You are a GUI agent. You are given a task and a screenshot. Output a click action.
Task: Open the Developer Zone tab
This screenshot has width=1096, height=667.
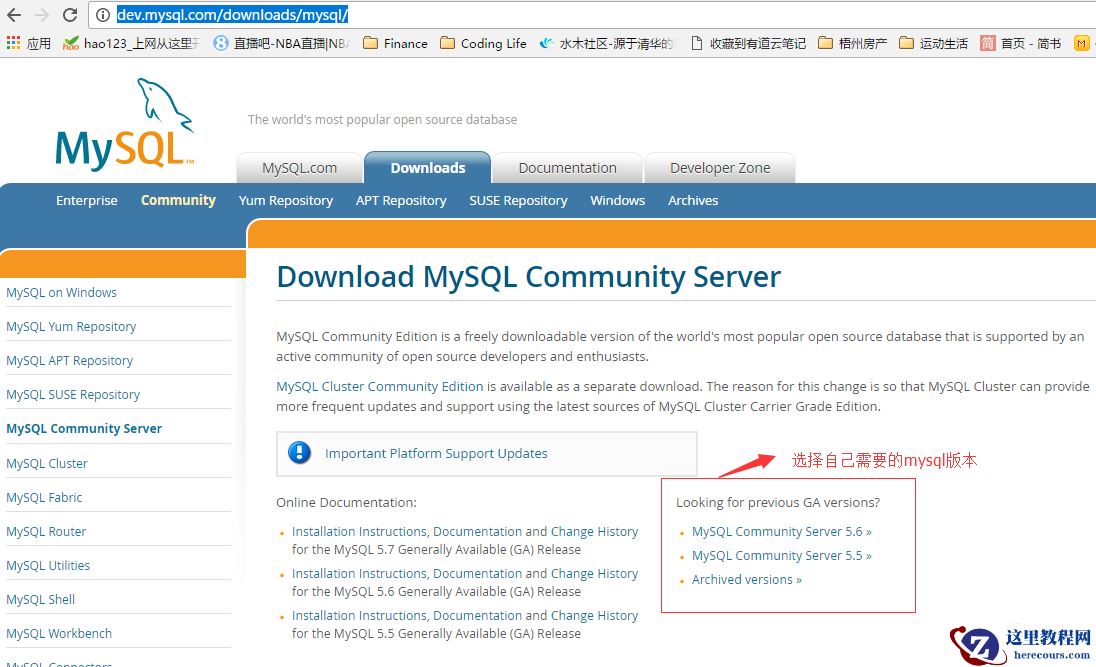[720, 168]
